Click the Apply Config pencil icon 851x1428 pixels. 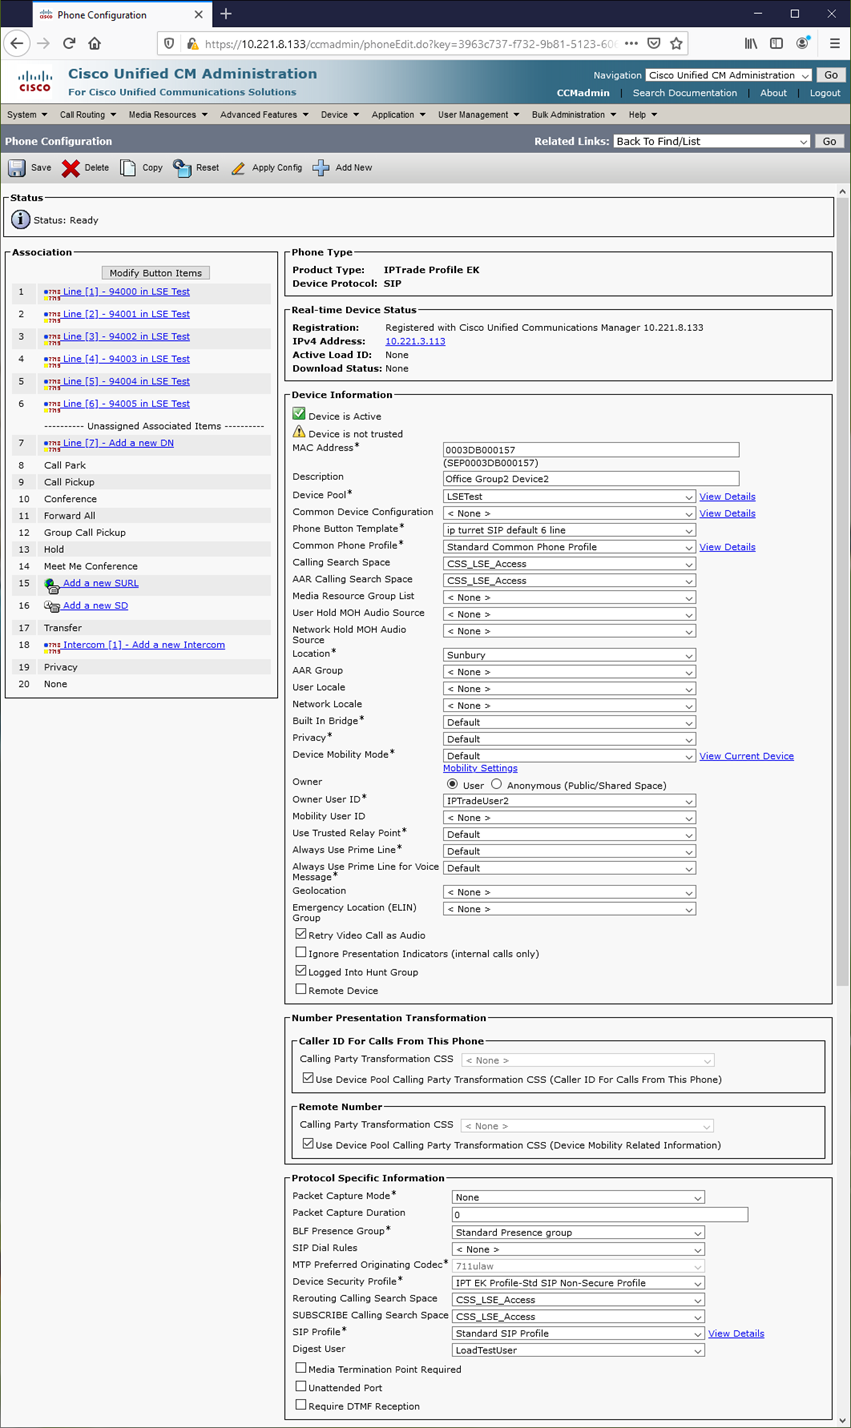coord(238,168)
